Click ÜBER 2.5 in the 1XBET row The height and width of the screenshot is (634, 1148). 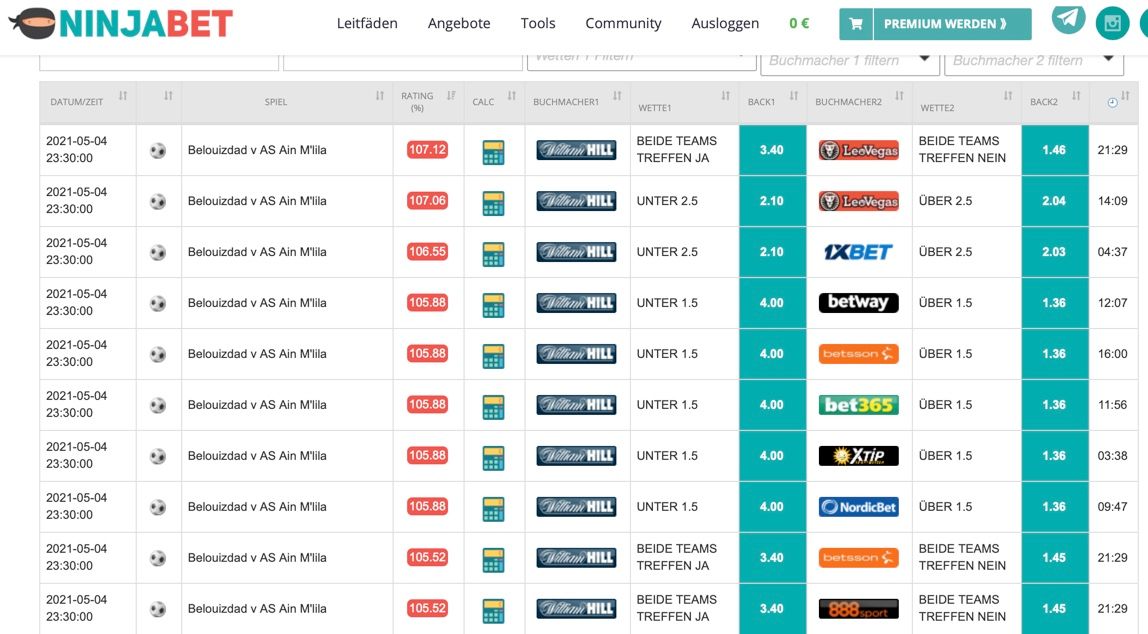point(945,252)
